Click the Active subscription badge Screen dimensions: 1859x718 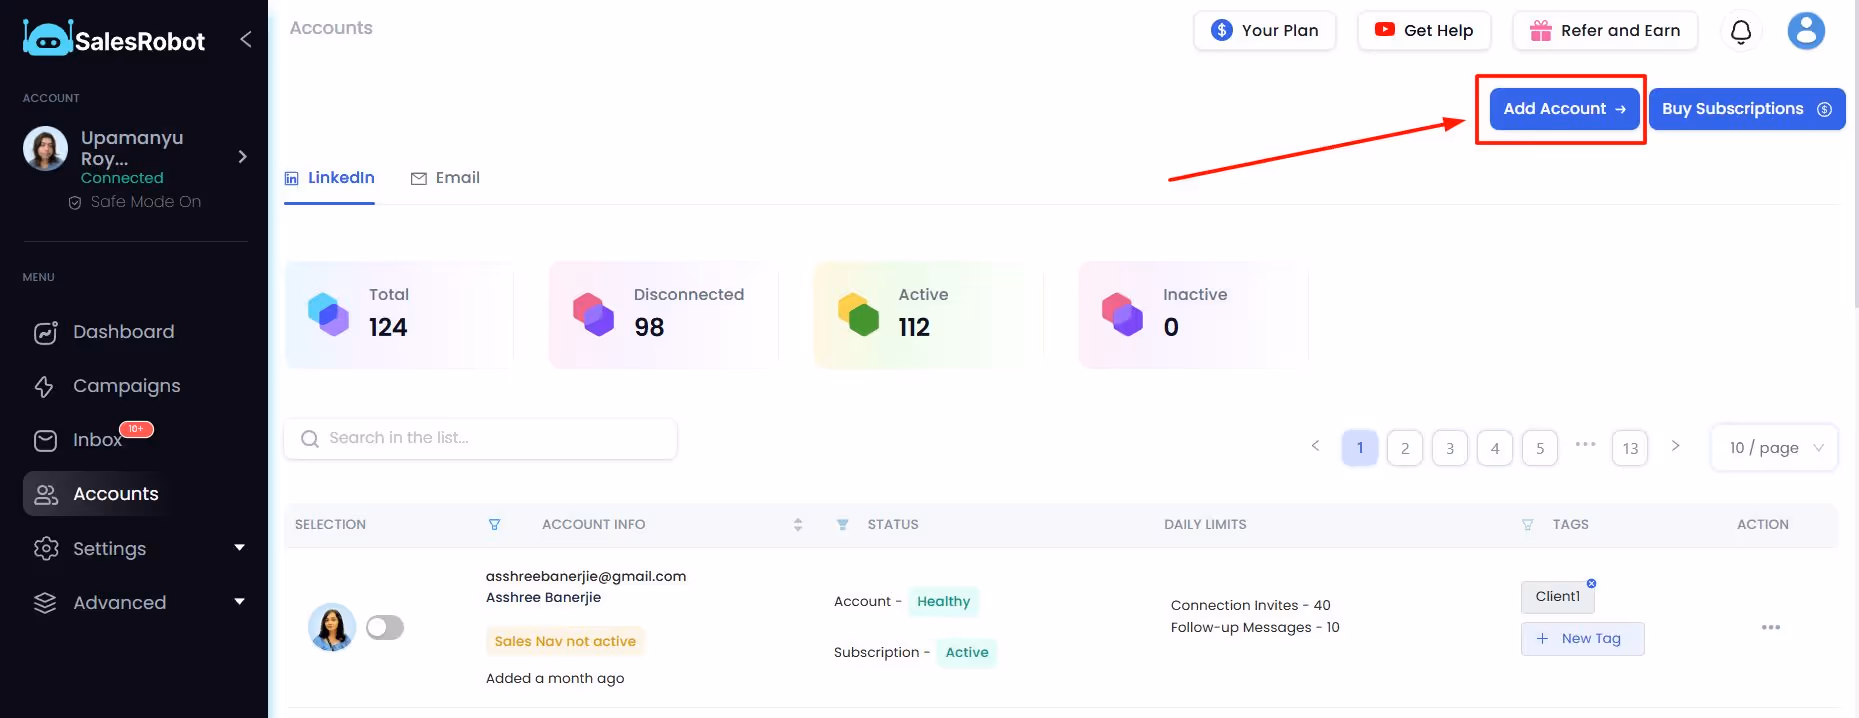point(967,652)
